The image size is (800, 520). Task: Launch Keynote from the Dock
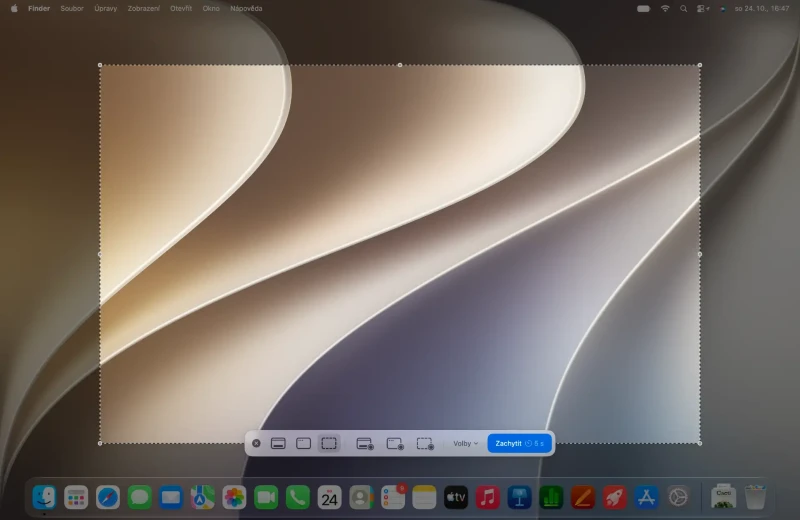click(x=519, y=497)
